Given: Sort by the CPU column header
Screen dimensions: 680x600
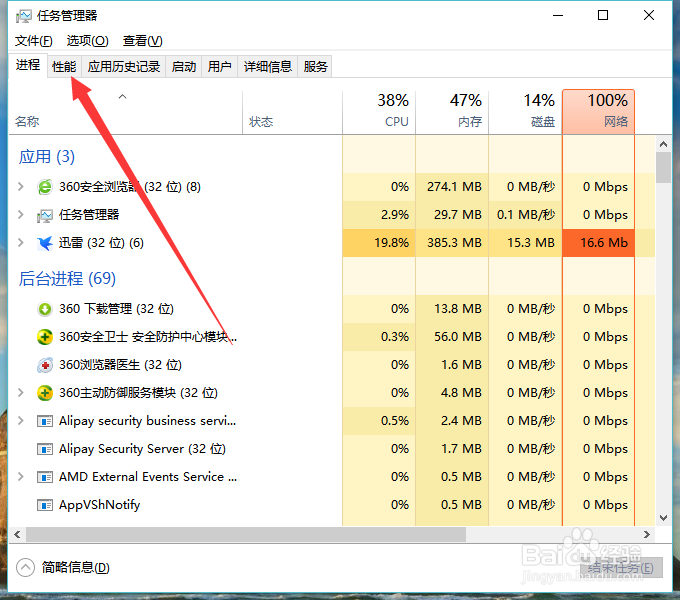Looking at the screenshot, I should pos(379,112).
